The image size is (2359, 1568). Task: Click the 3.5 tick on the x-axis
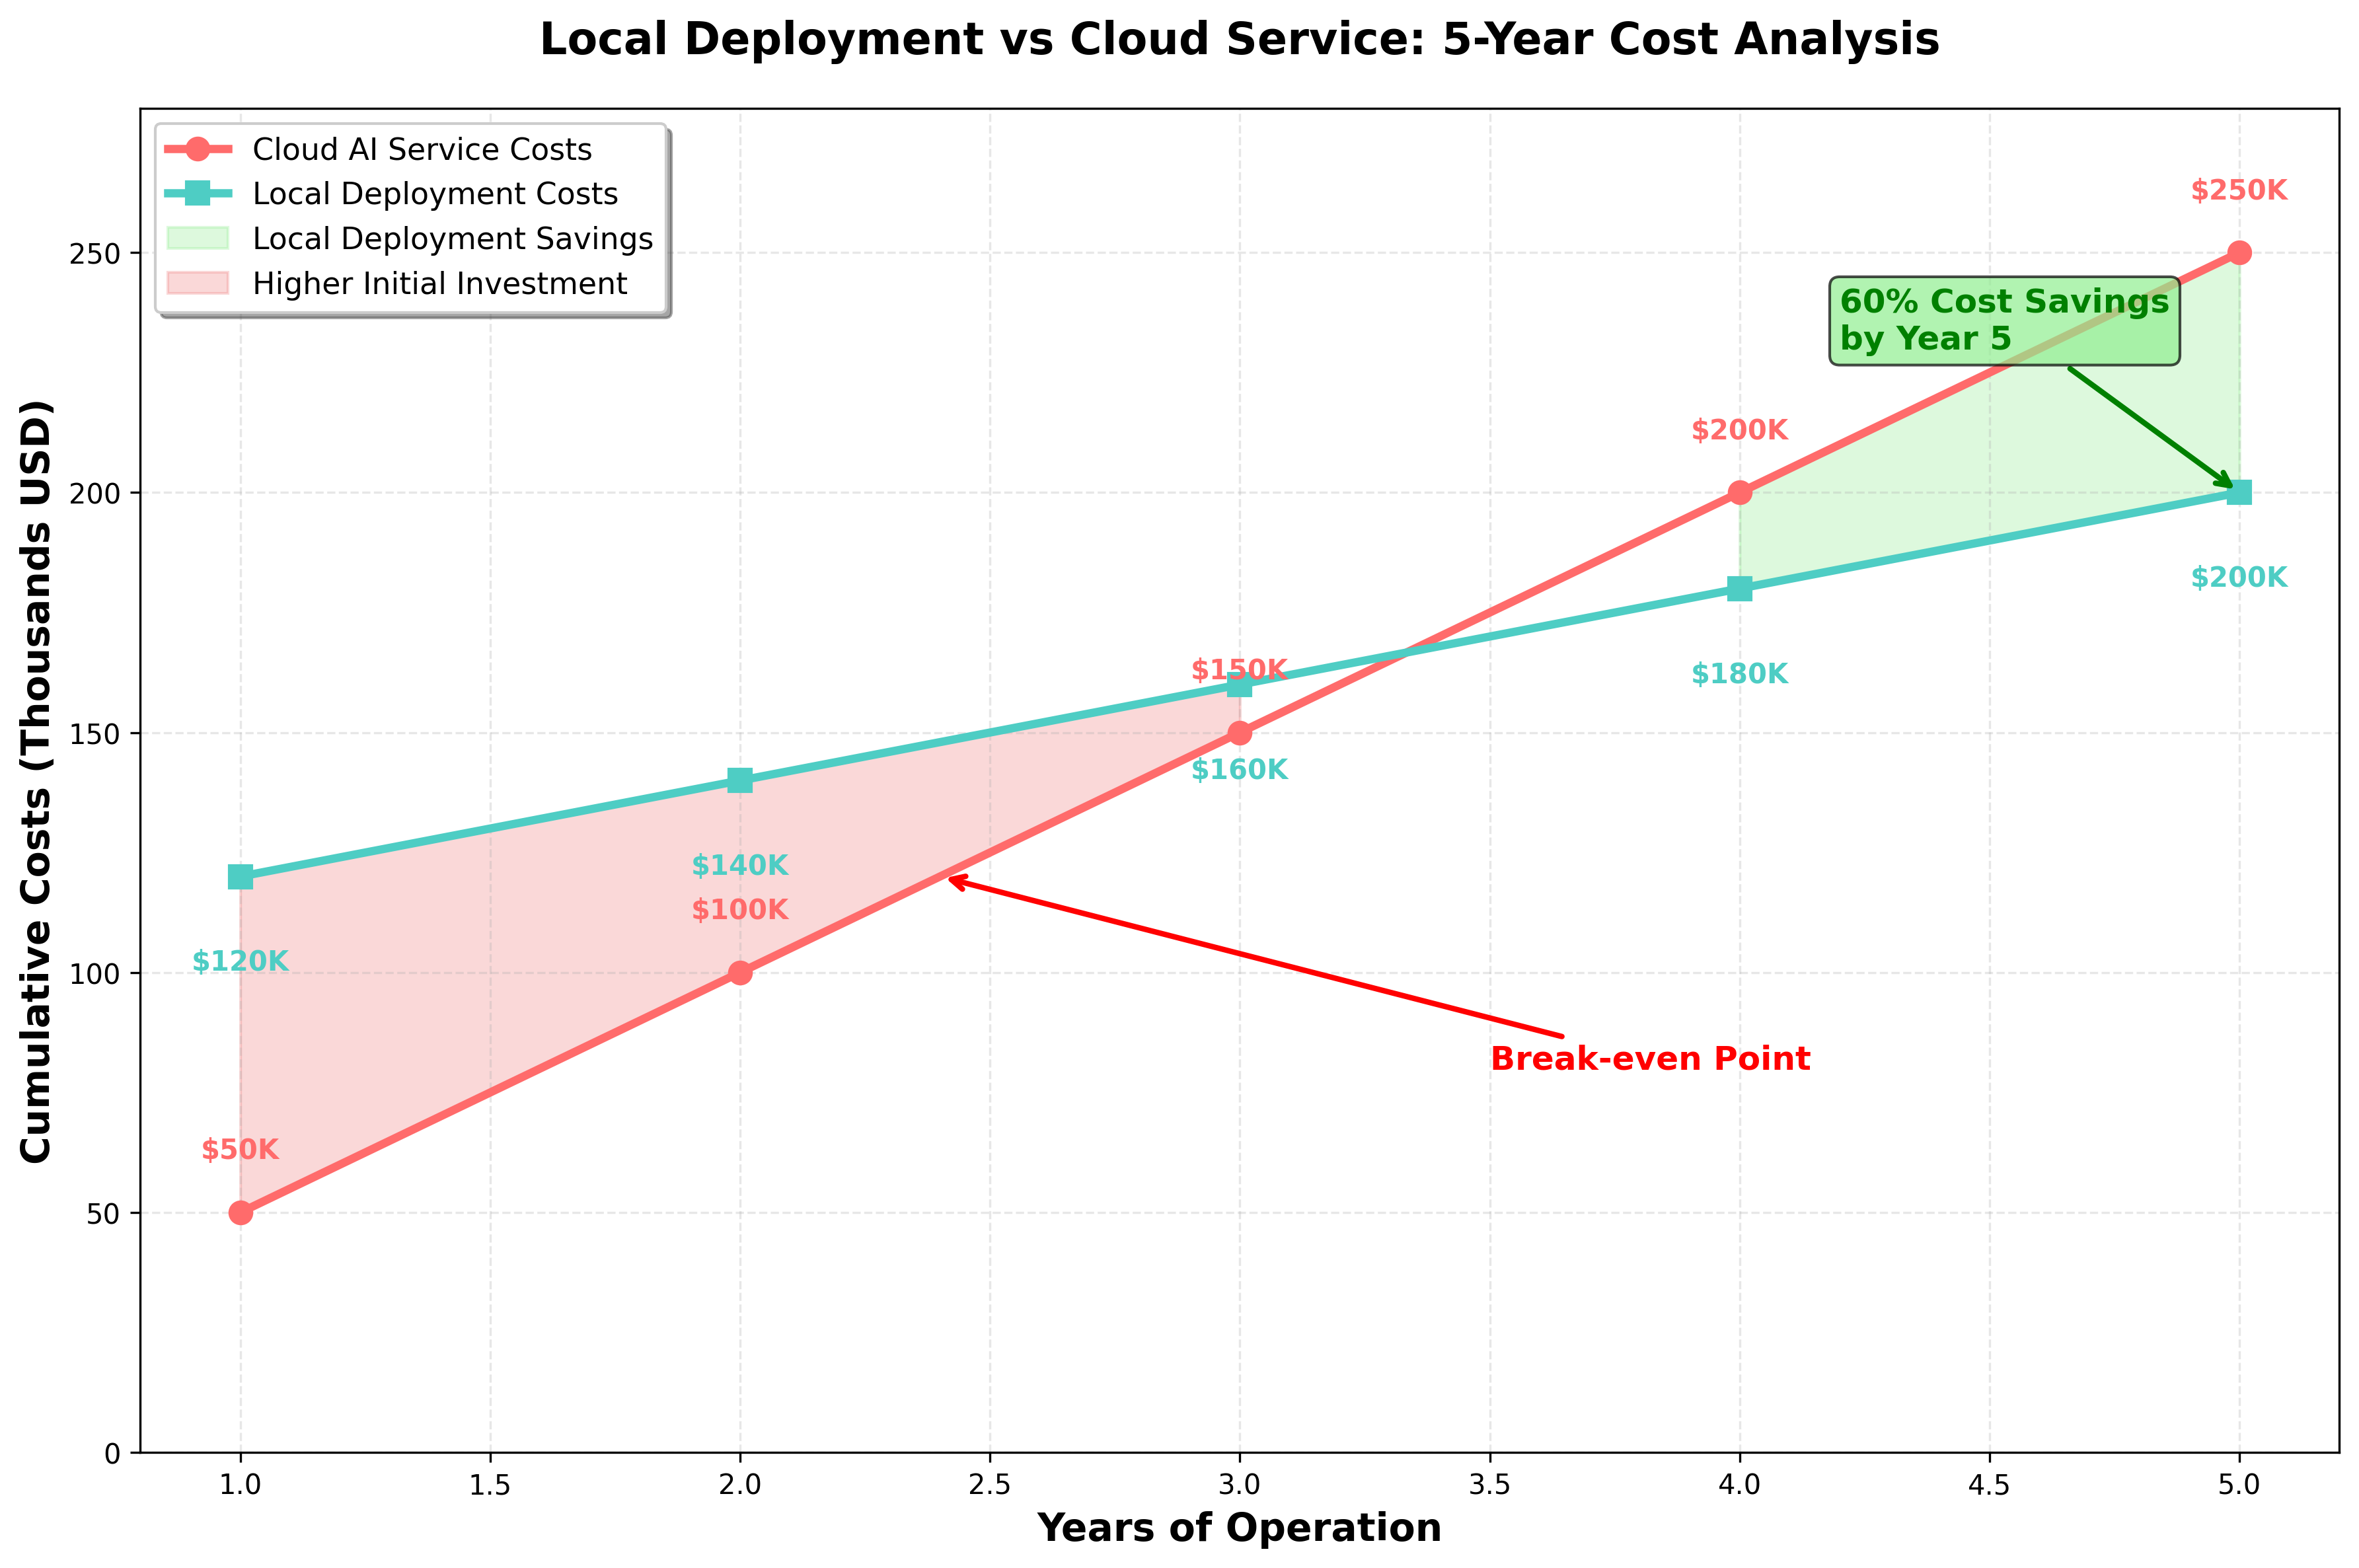(1490, 1485)
